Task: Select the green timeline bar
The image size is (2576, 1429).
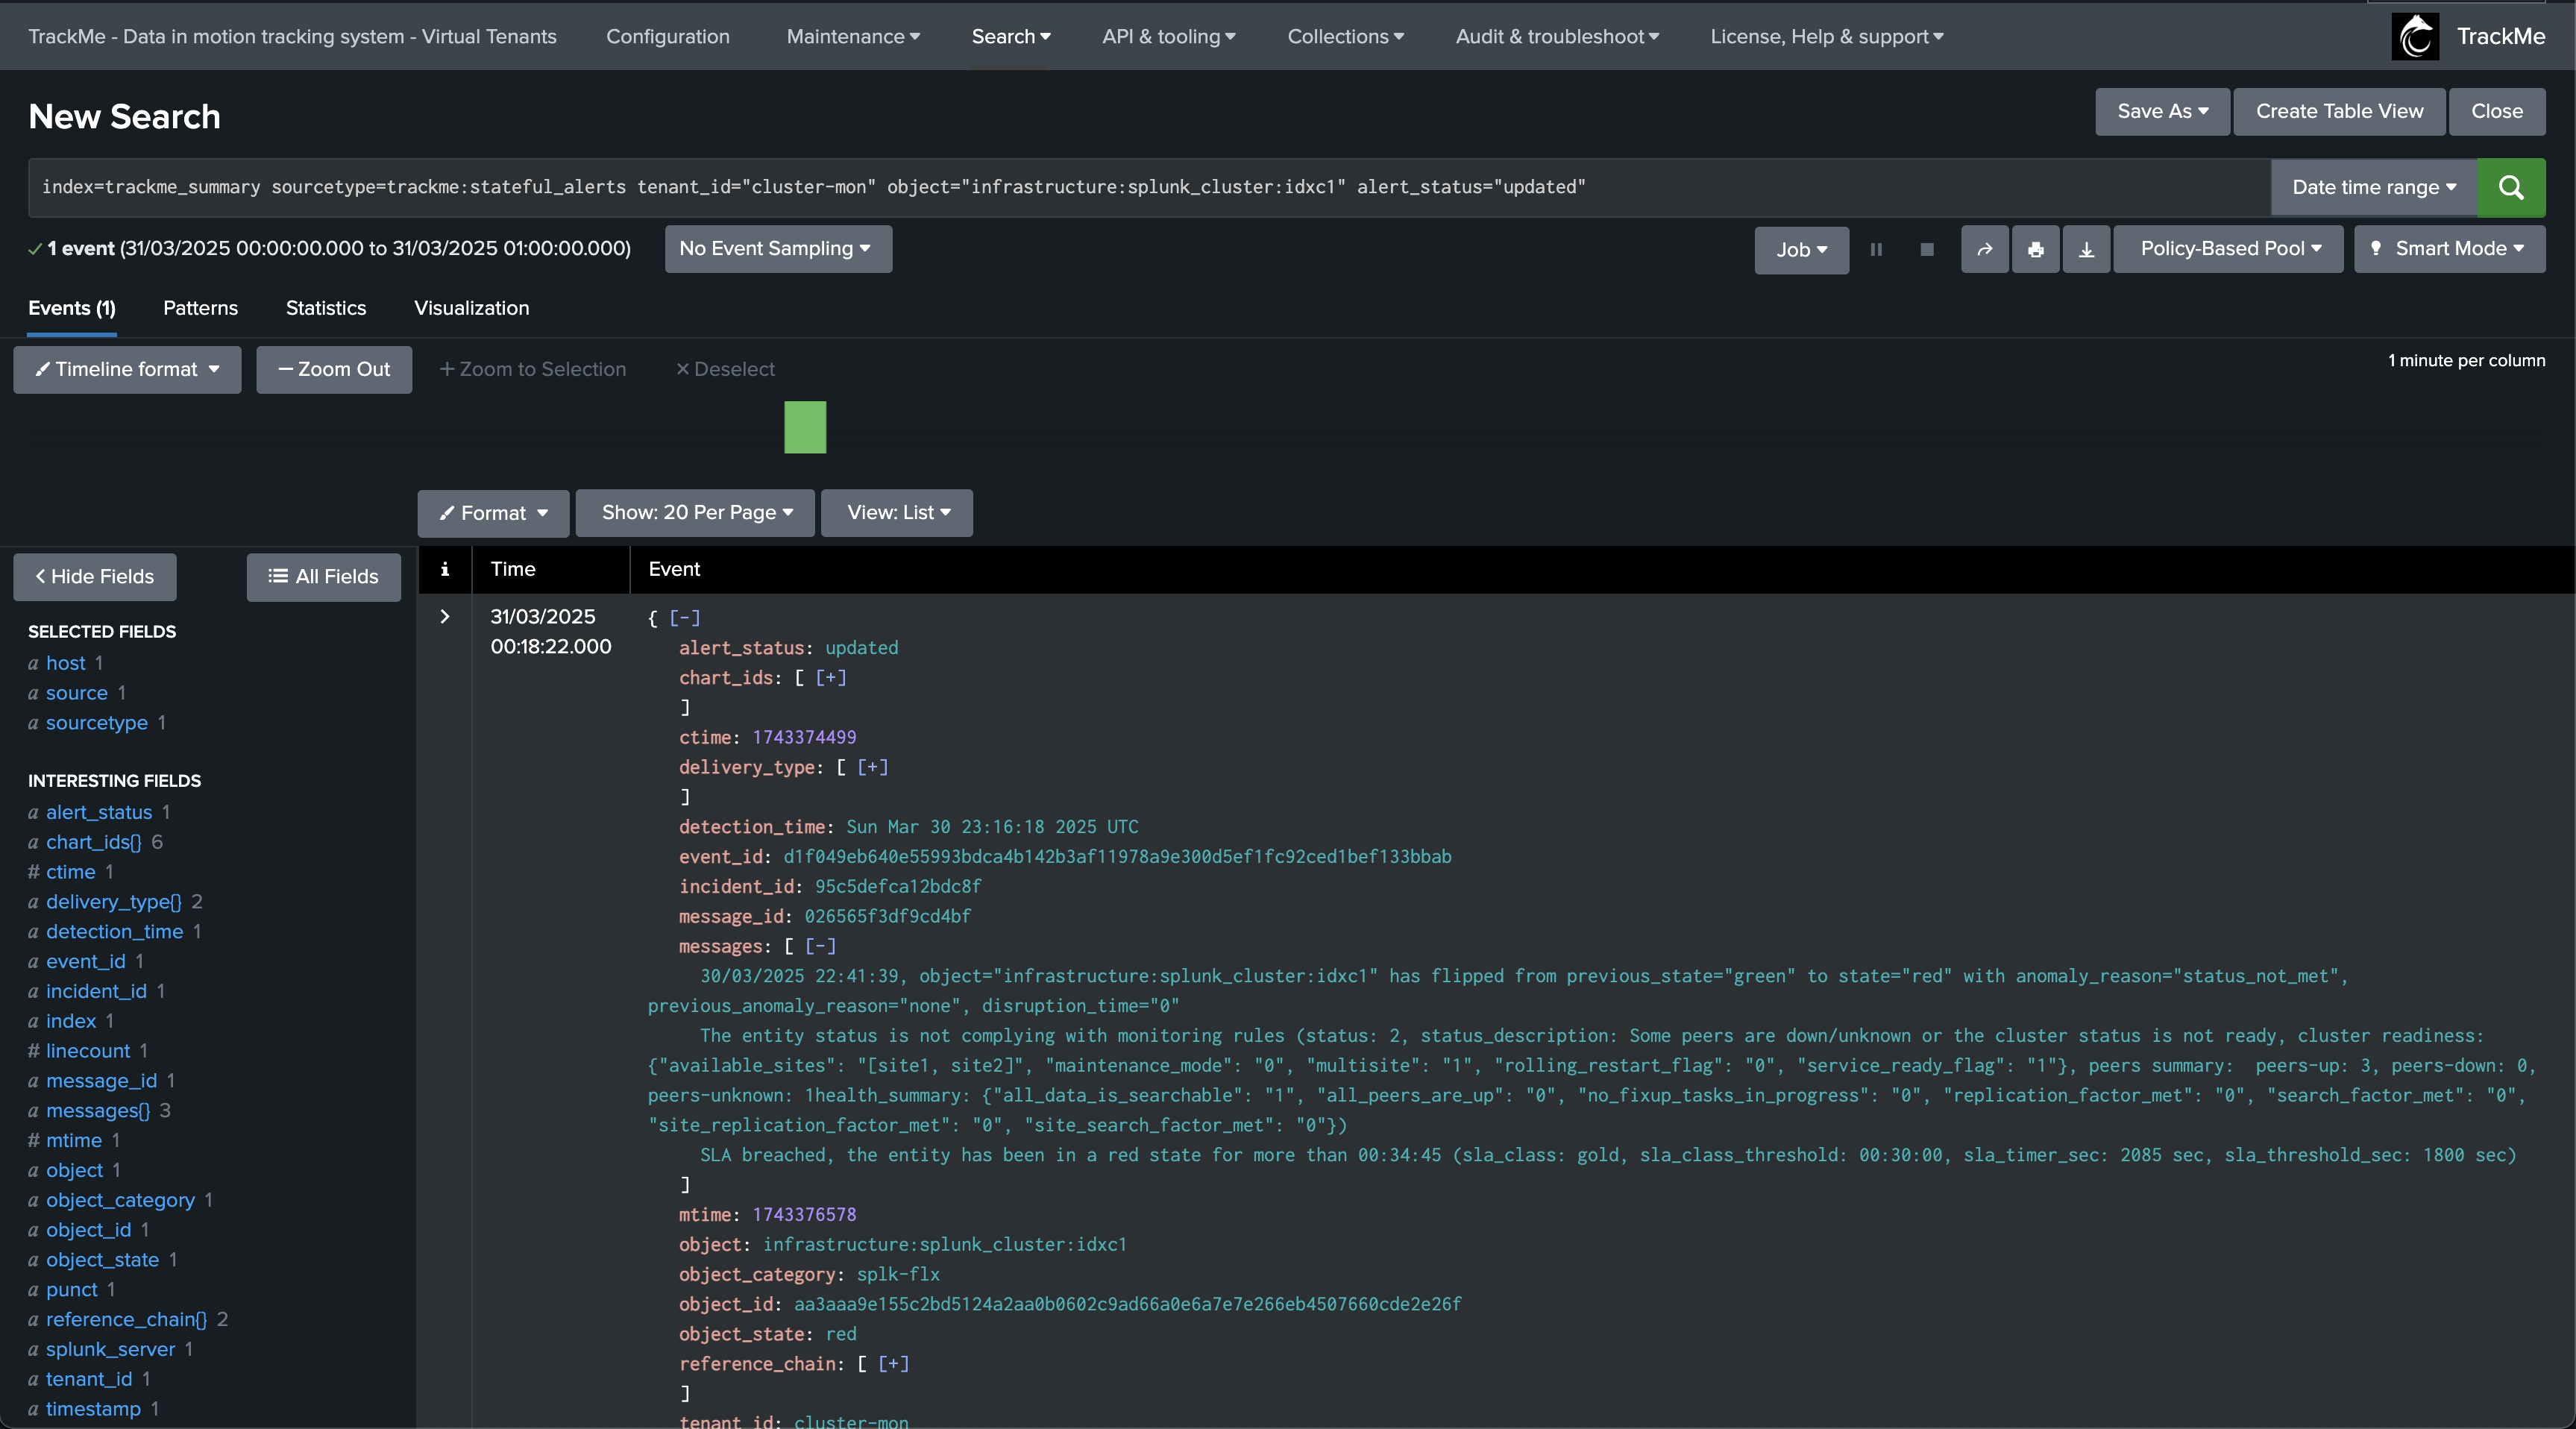Action: coord(805,427)
